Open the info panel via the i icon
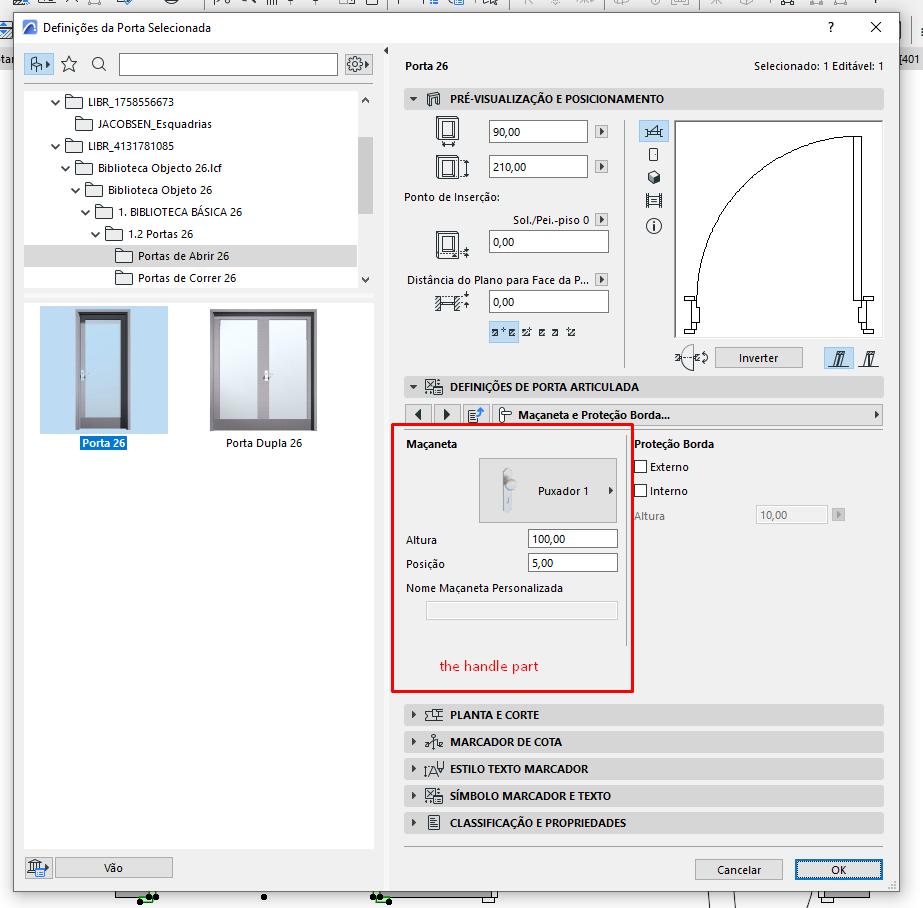This screenshot has height=908, width=923. tap(654, 227)
